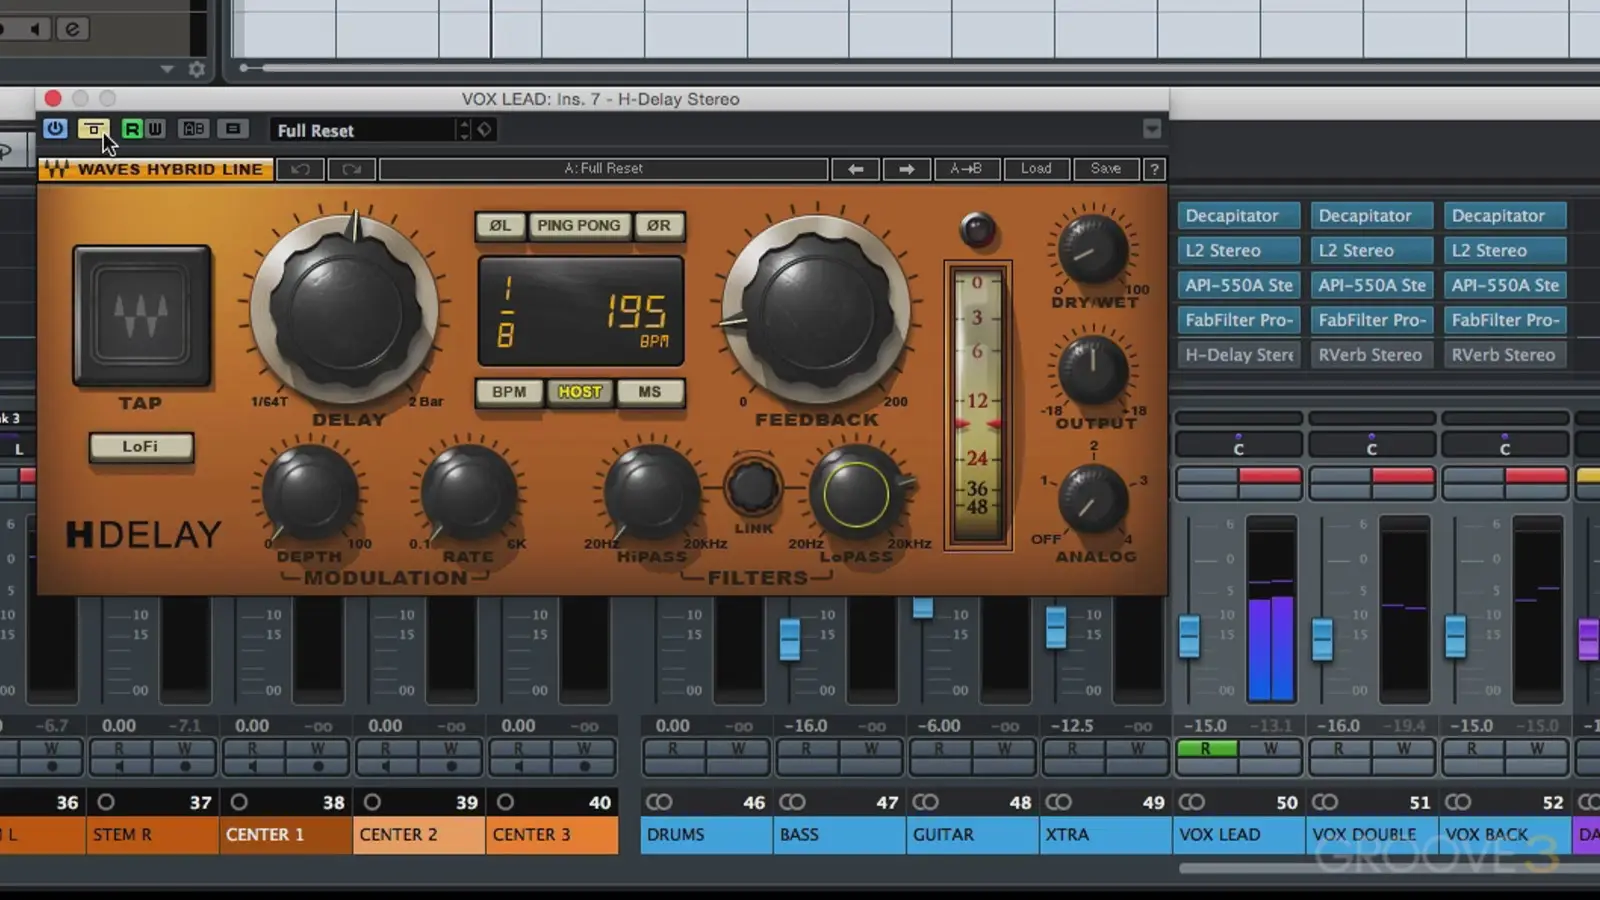The image size is (1600, 900).
Task: Toggle the filter LINK button
Action: [753, 487]
